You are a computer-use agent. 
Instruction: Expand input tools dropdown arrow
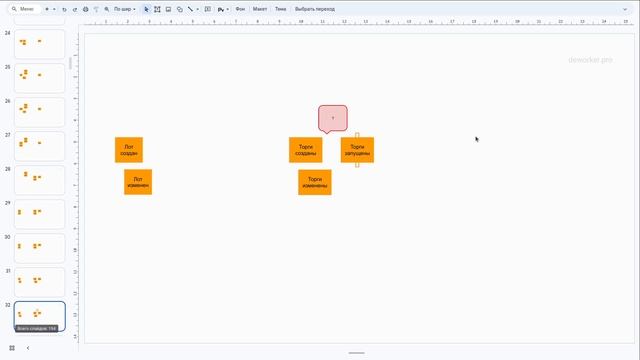pos(227,9)
